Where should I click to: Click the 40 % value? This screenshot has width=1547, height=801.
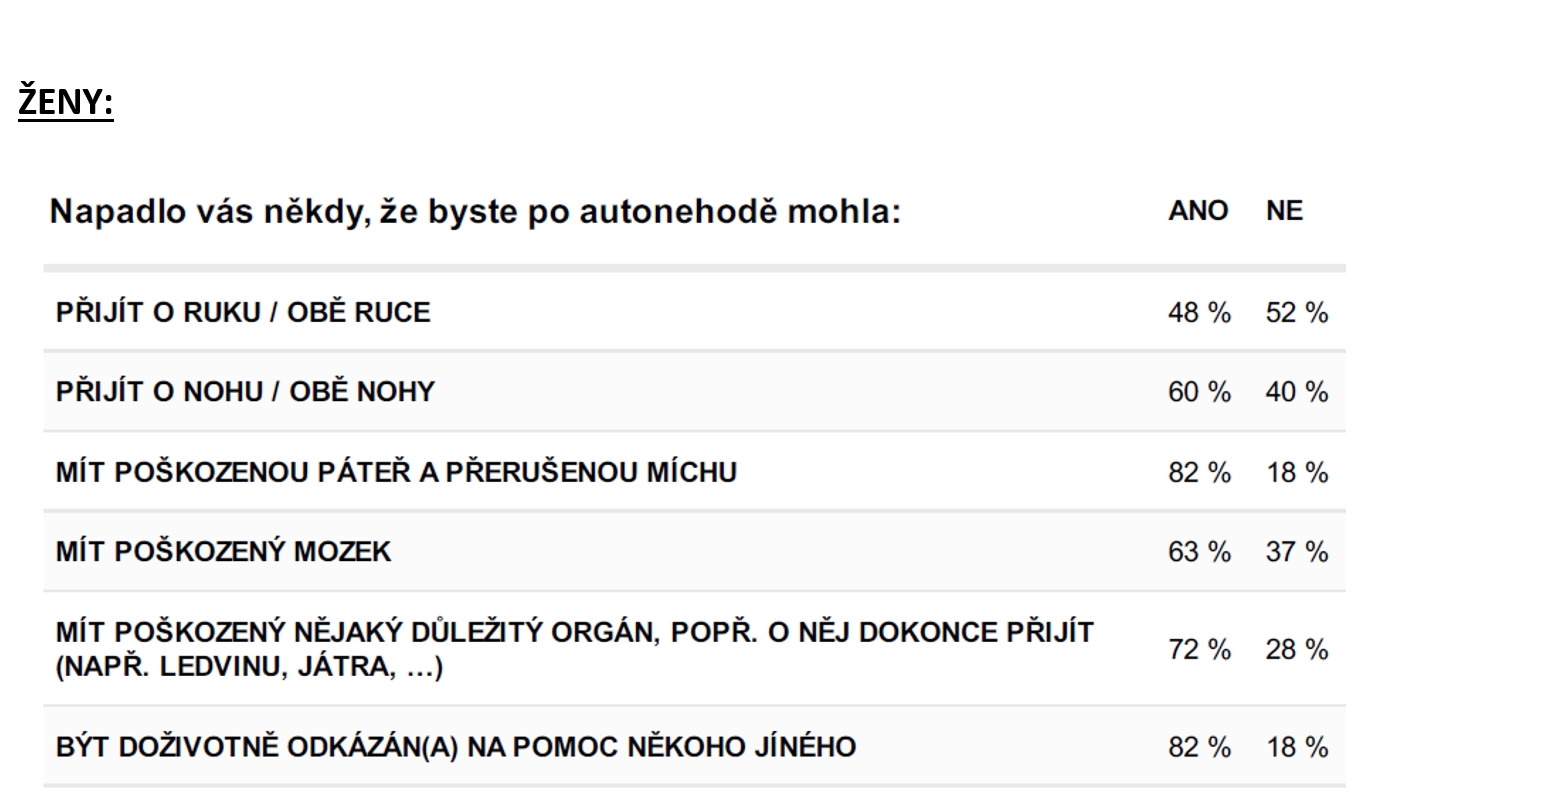[1297, 392]
